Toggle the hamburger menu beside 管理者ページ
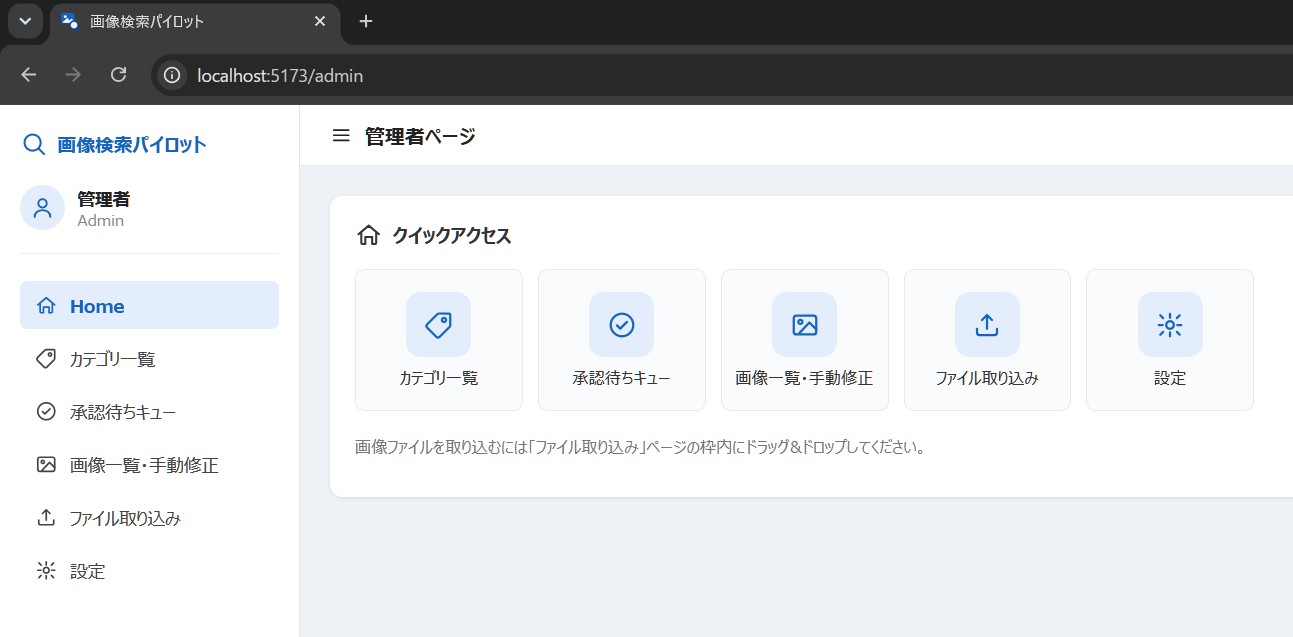The image size is (1293, 637). click(x=341, y=136)
